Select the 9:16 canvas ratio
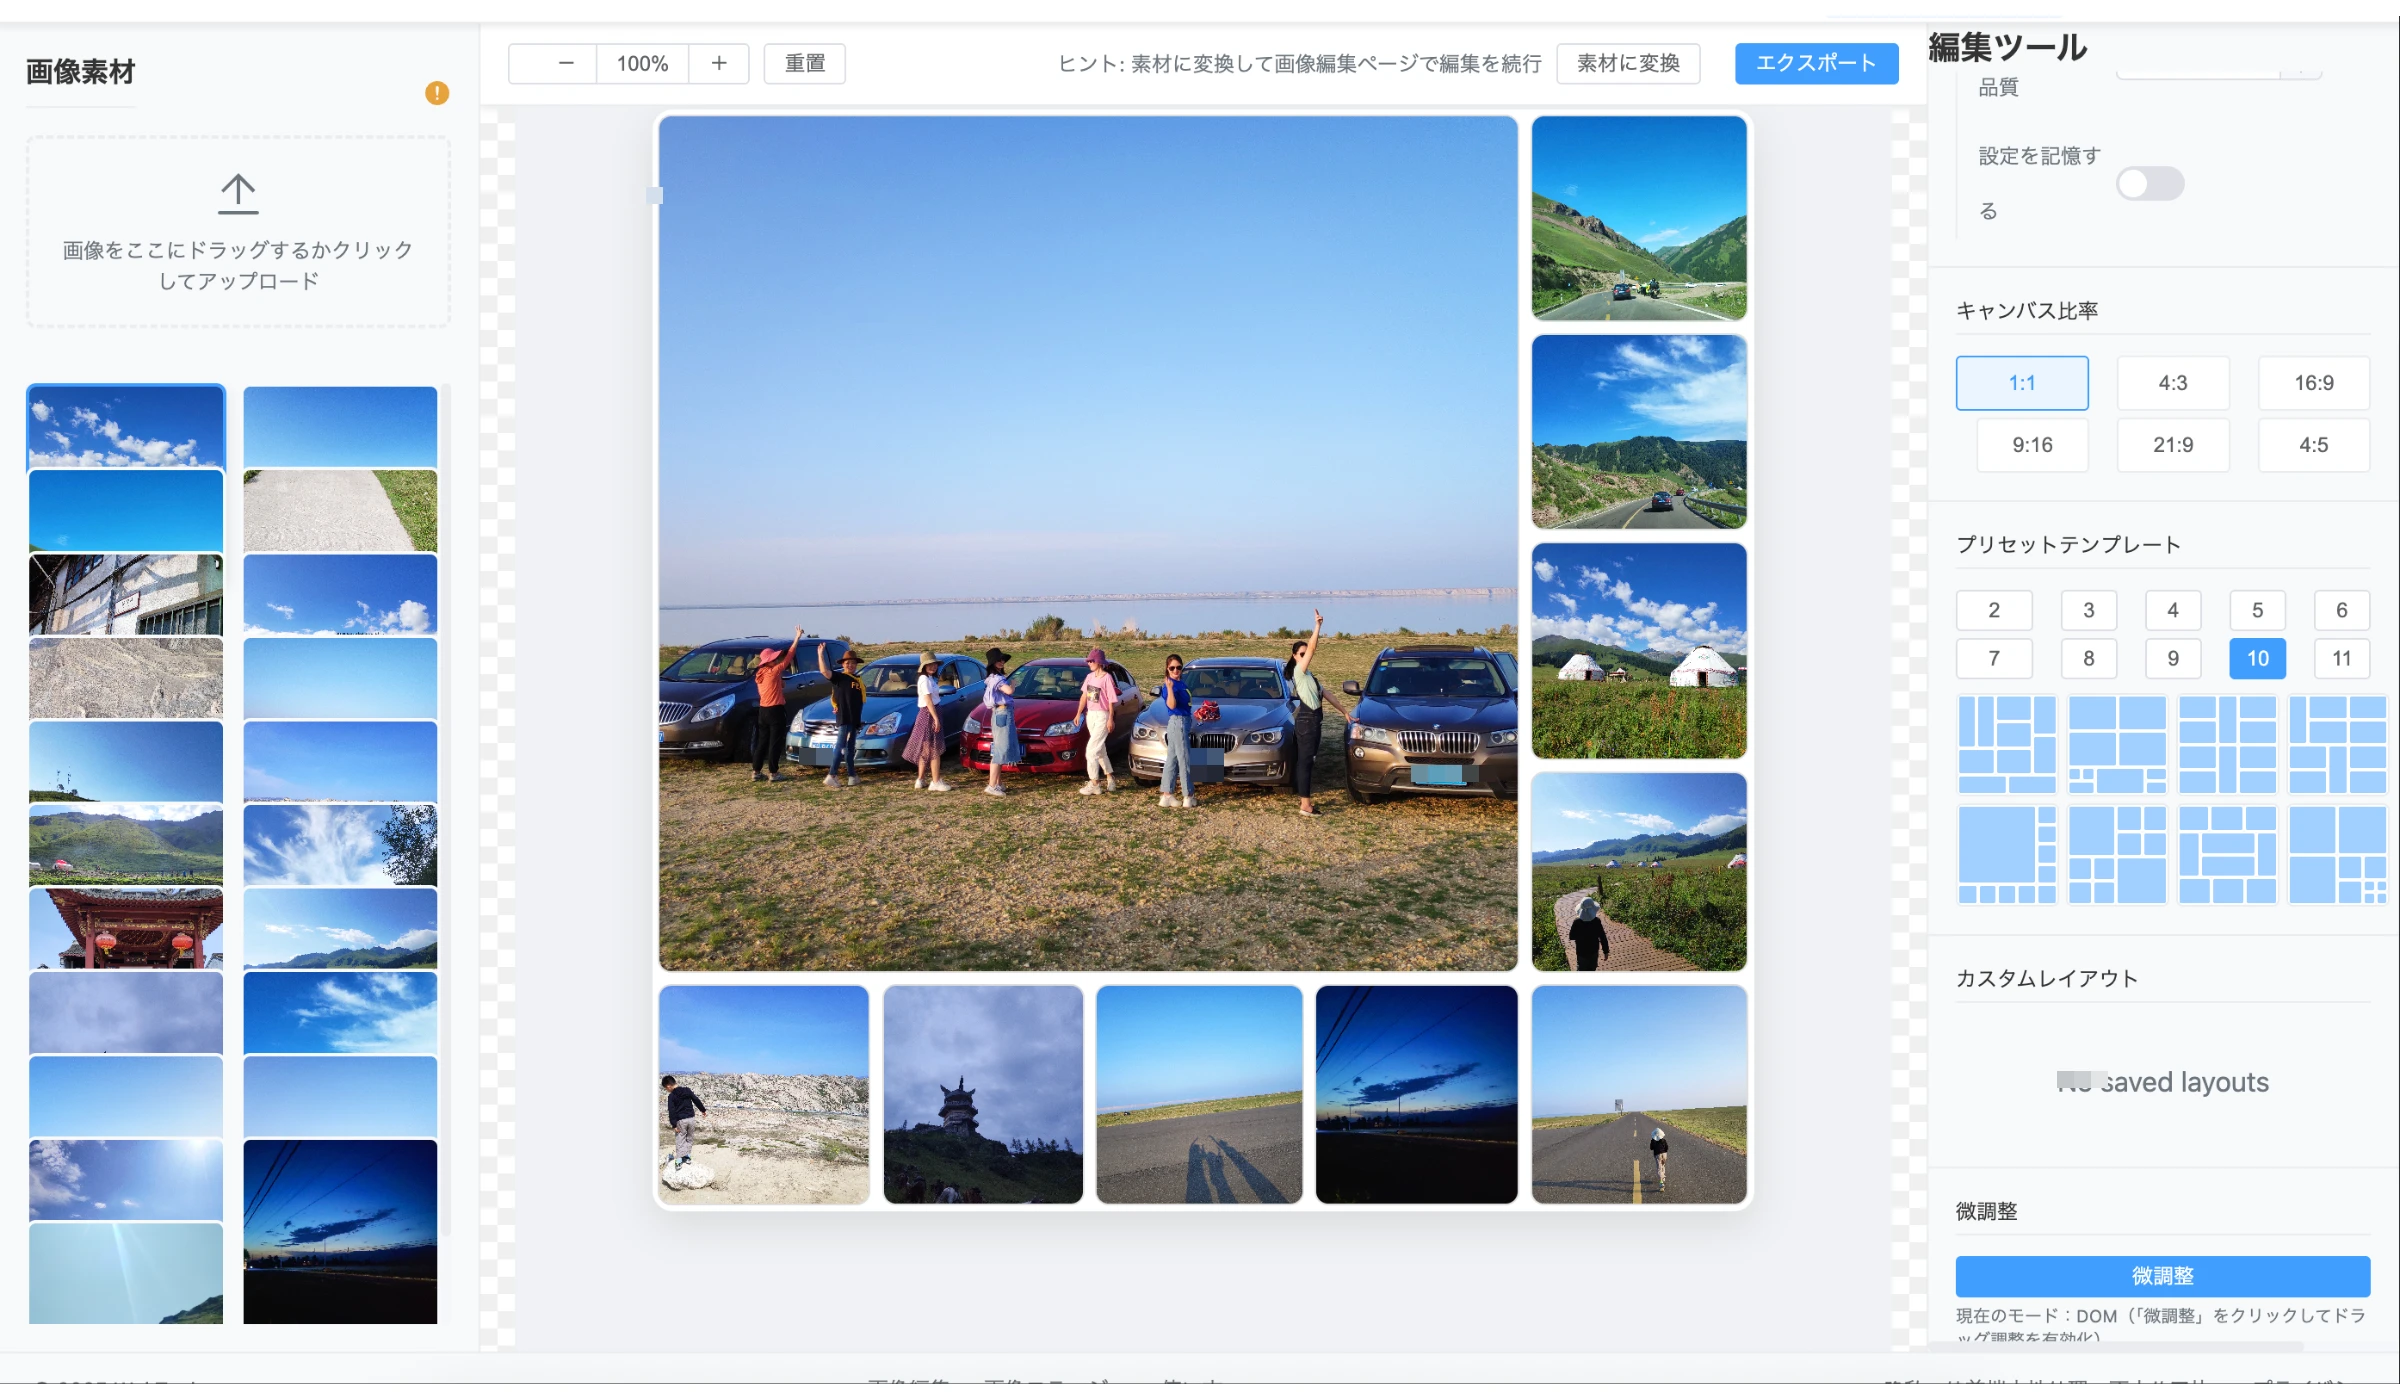 coord(2032,445)
